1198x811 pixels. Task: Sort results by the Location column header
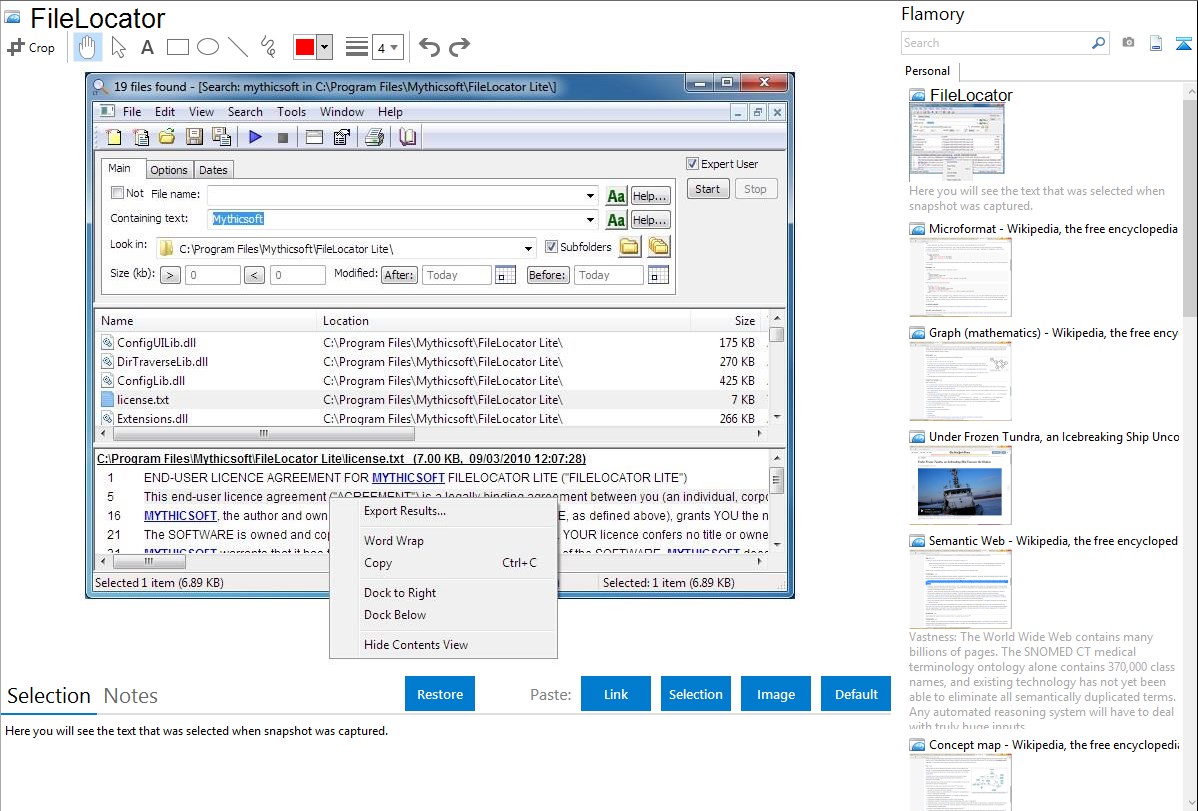coord(503,321)
